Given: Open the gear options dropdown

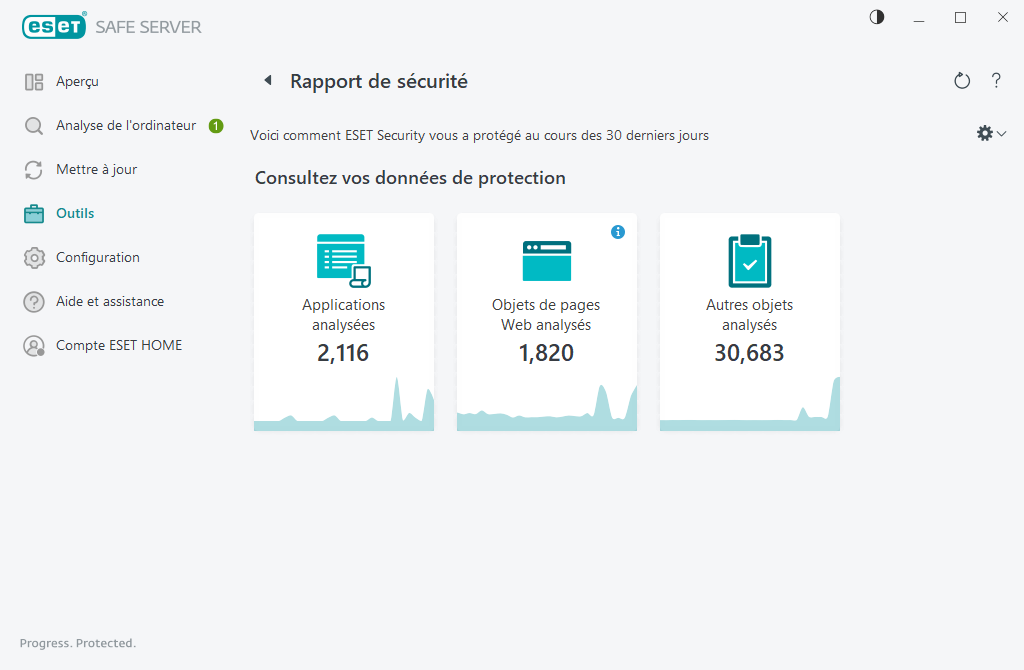Looking at the screenshot, I should [x=984, y=132].
